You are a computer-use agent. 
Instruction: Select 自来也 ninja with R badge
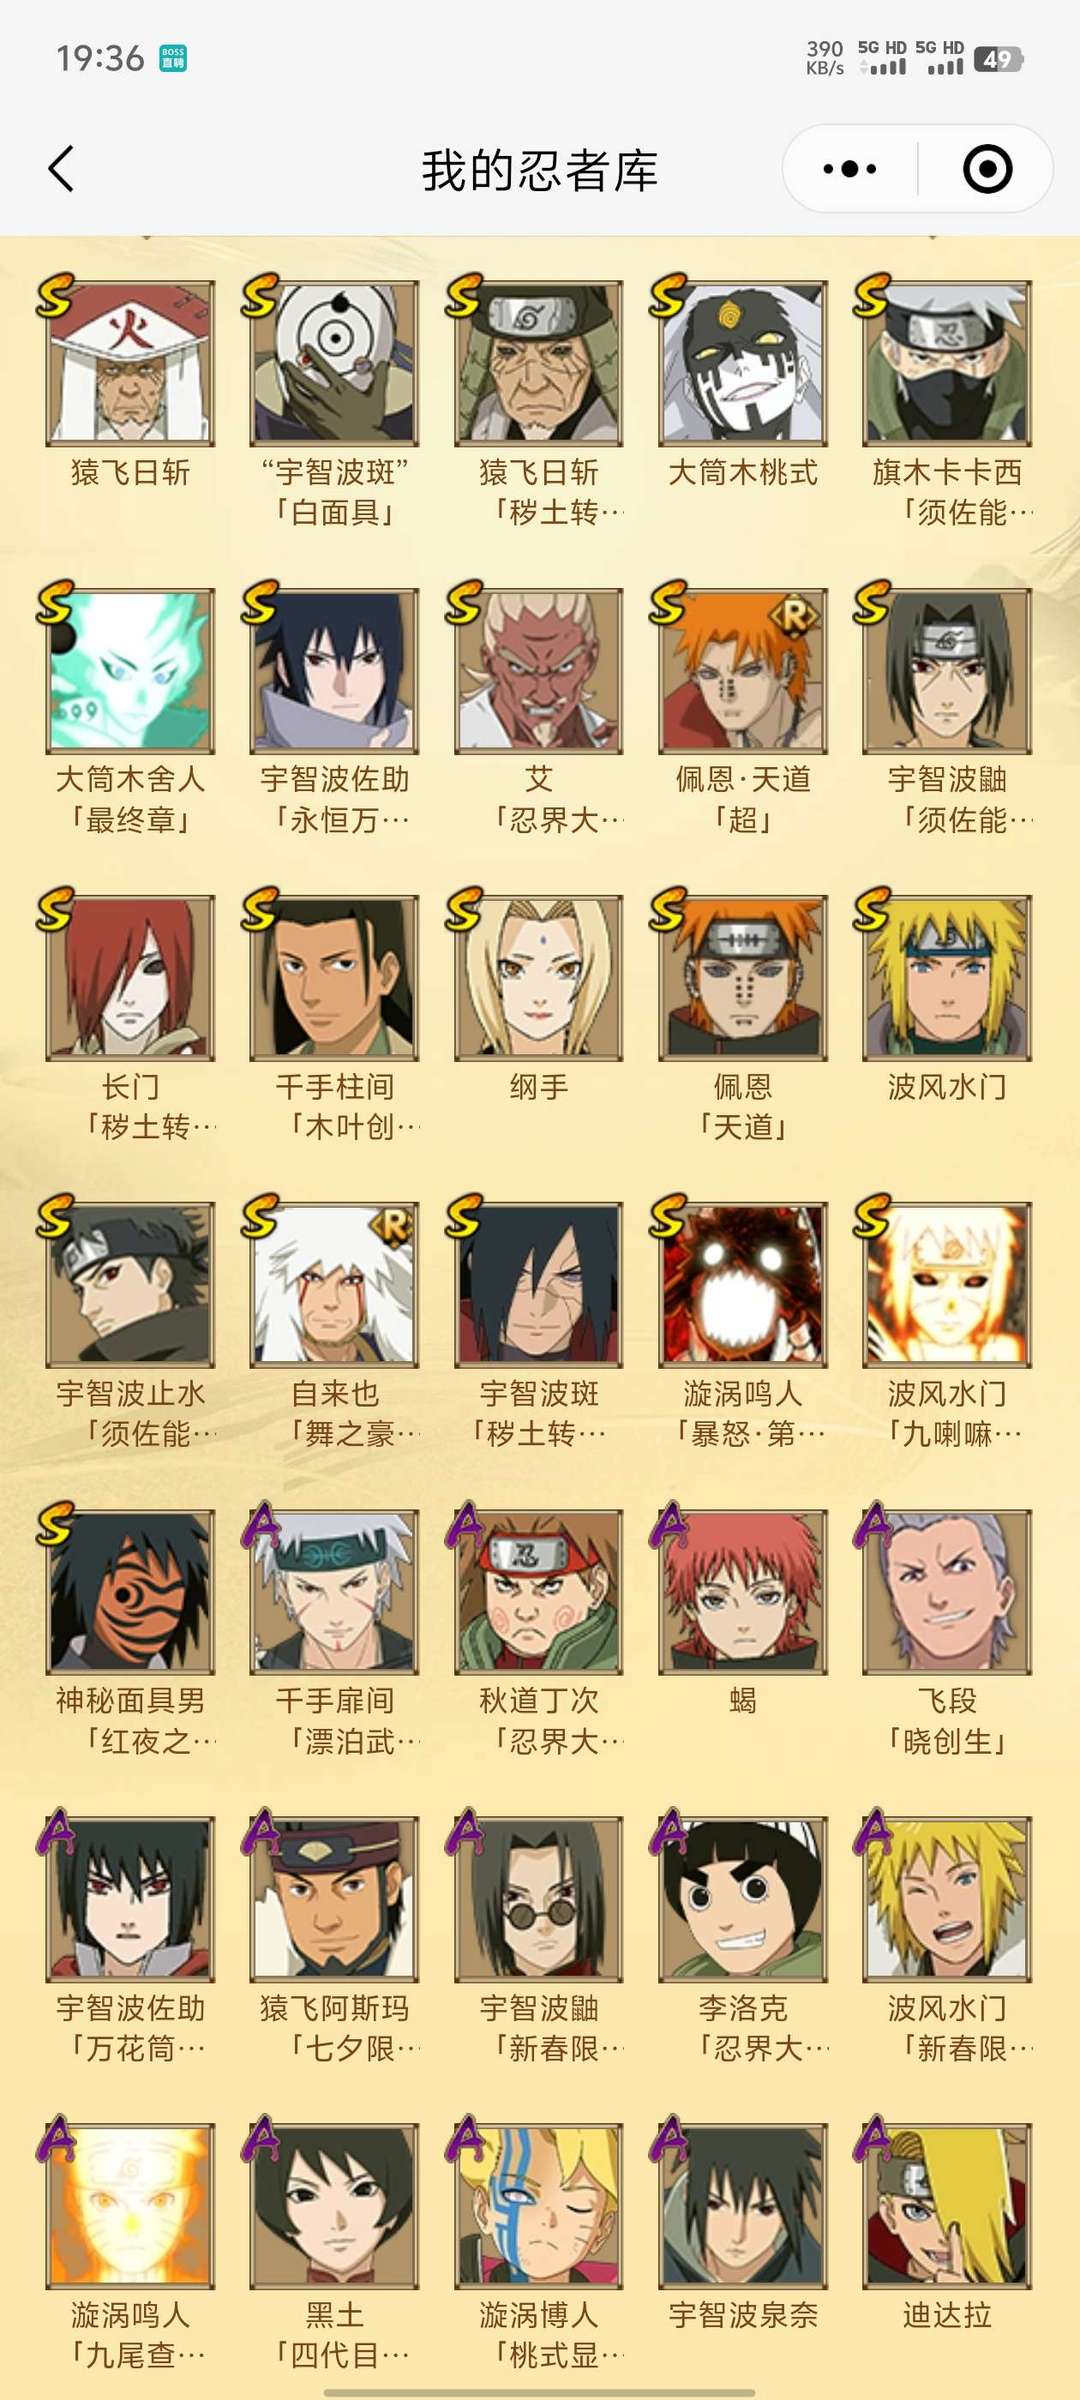pyautogui.click(x=335, y=1284)
